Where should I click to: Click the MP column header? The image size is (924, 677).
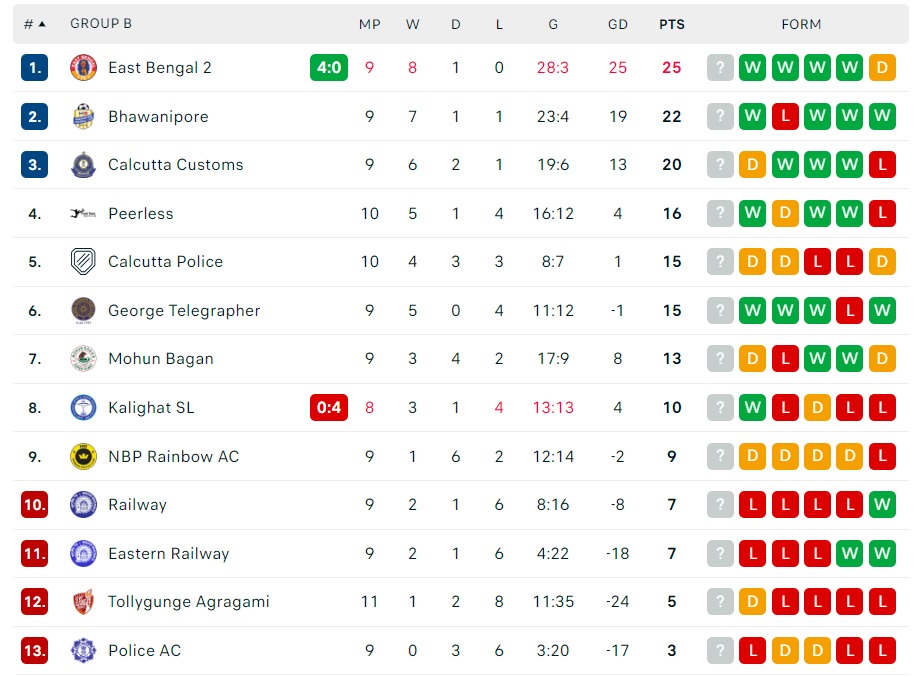(370, 24)
